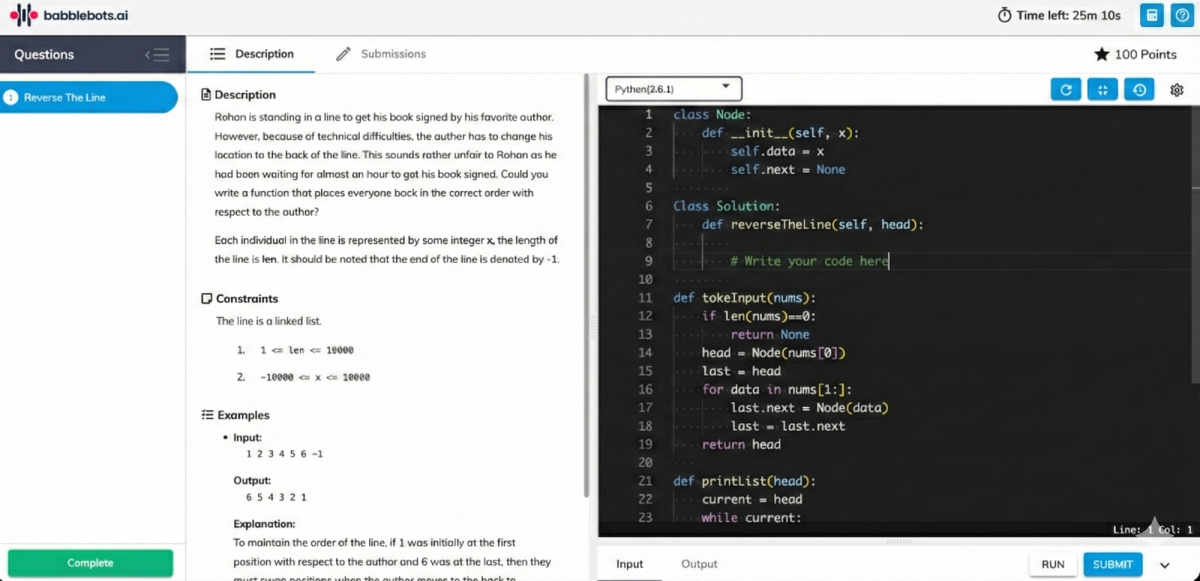Reset the code with the refresh icon
The width and height of the screenshot is (1200, 581).
pyautogui.click(x=1066, y=90)
